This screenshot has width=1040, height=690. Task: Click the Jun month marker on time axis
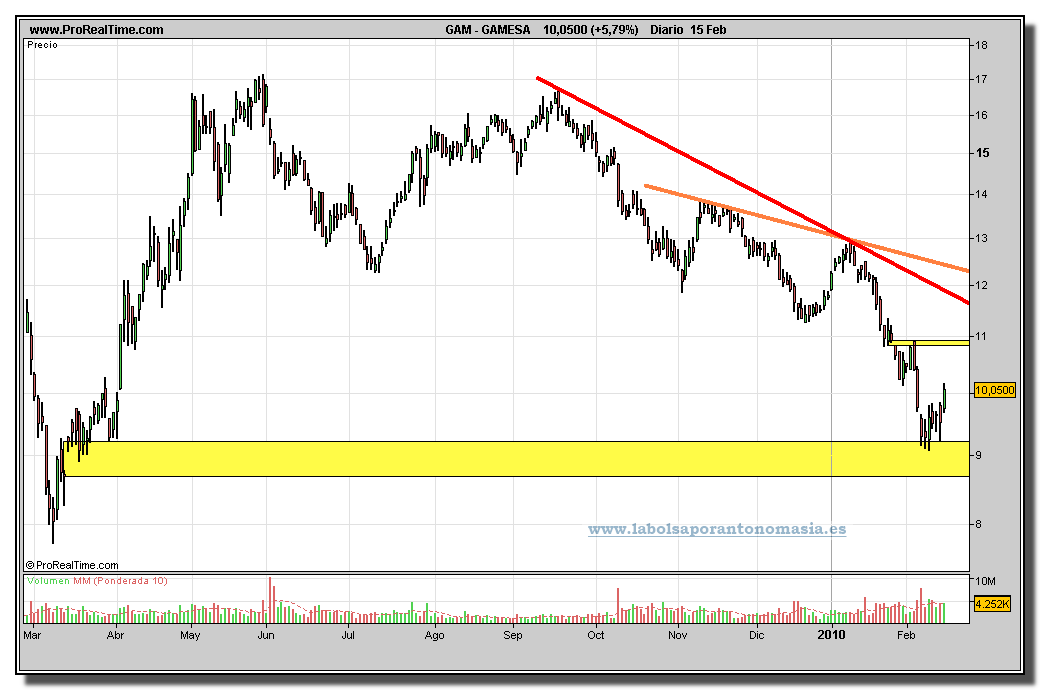pos(266,635)
